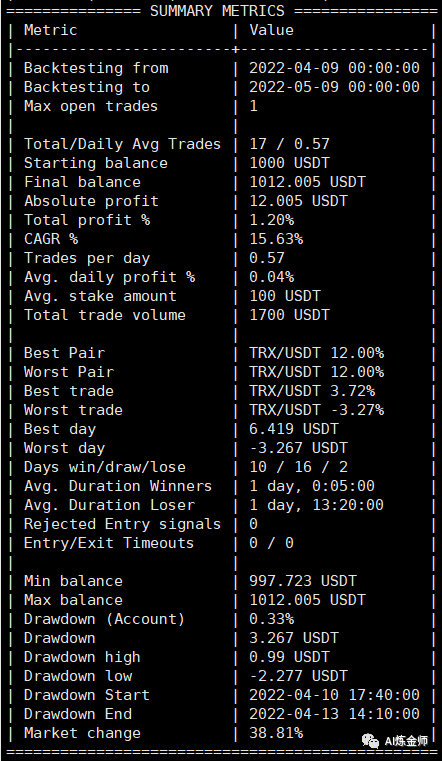The image size is (442, 761).
Task: Click the Drawdown End timestamp
Action: [x=334, y=714]
